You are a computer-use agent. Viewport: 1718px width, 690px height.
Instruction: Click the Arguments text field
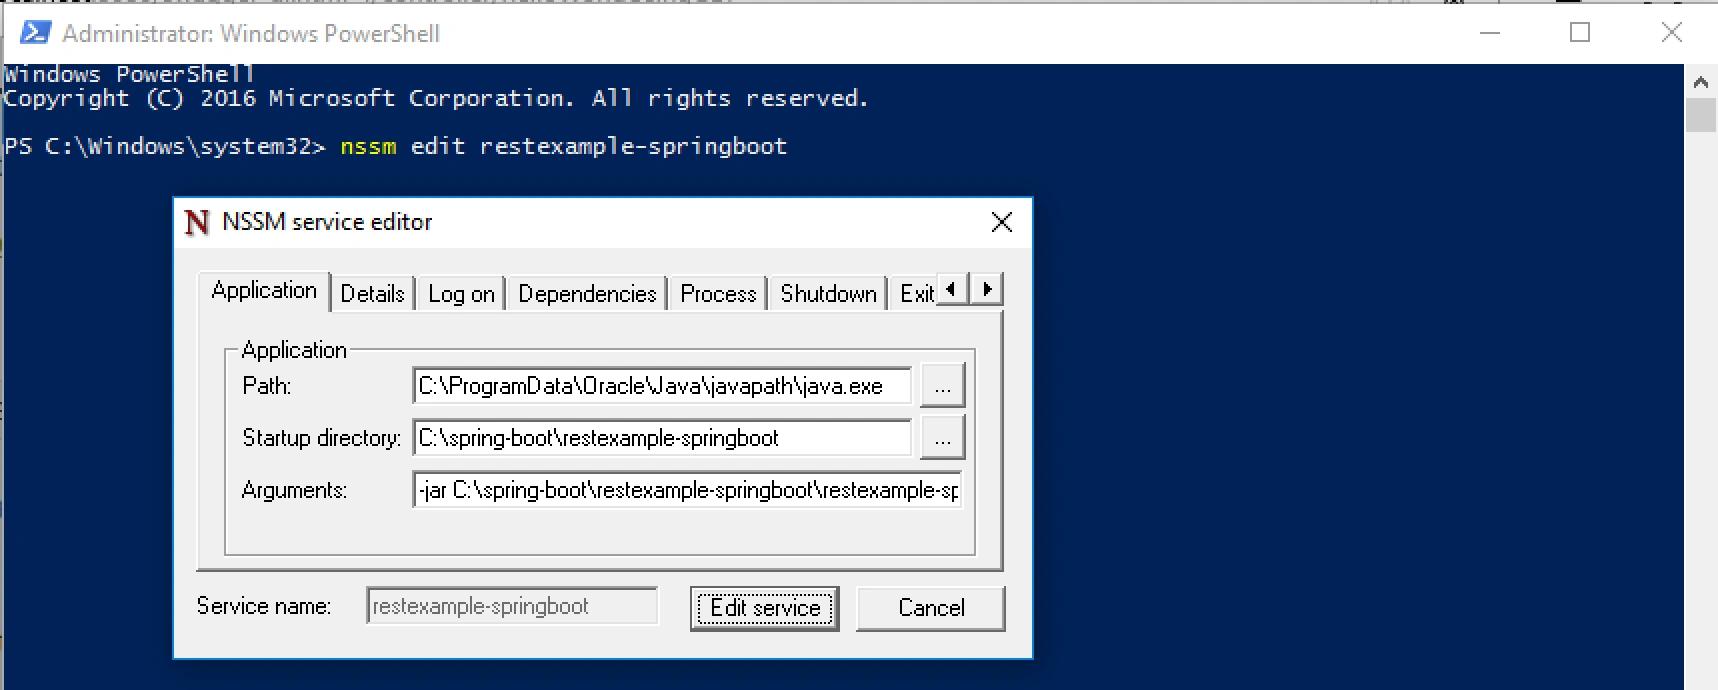(x=686, y=490)
